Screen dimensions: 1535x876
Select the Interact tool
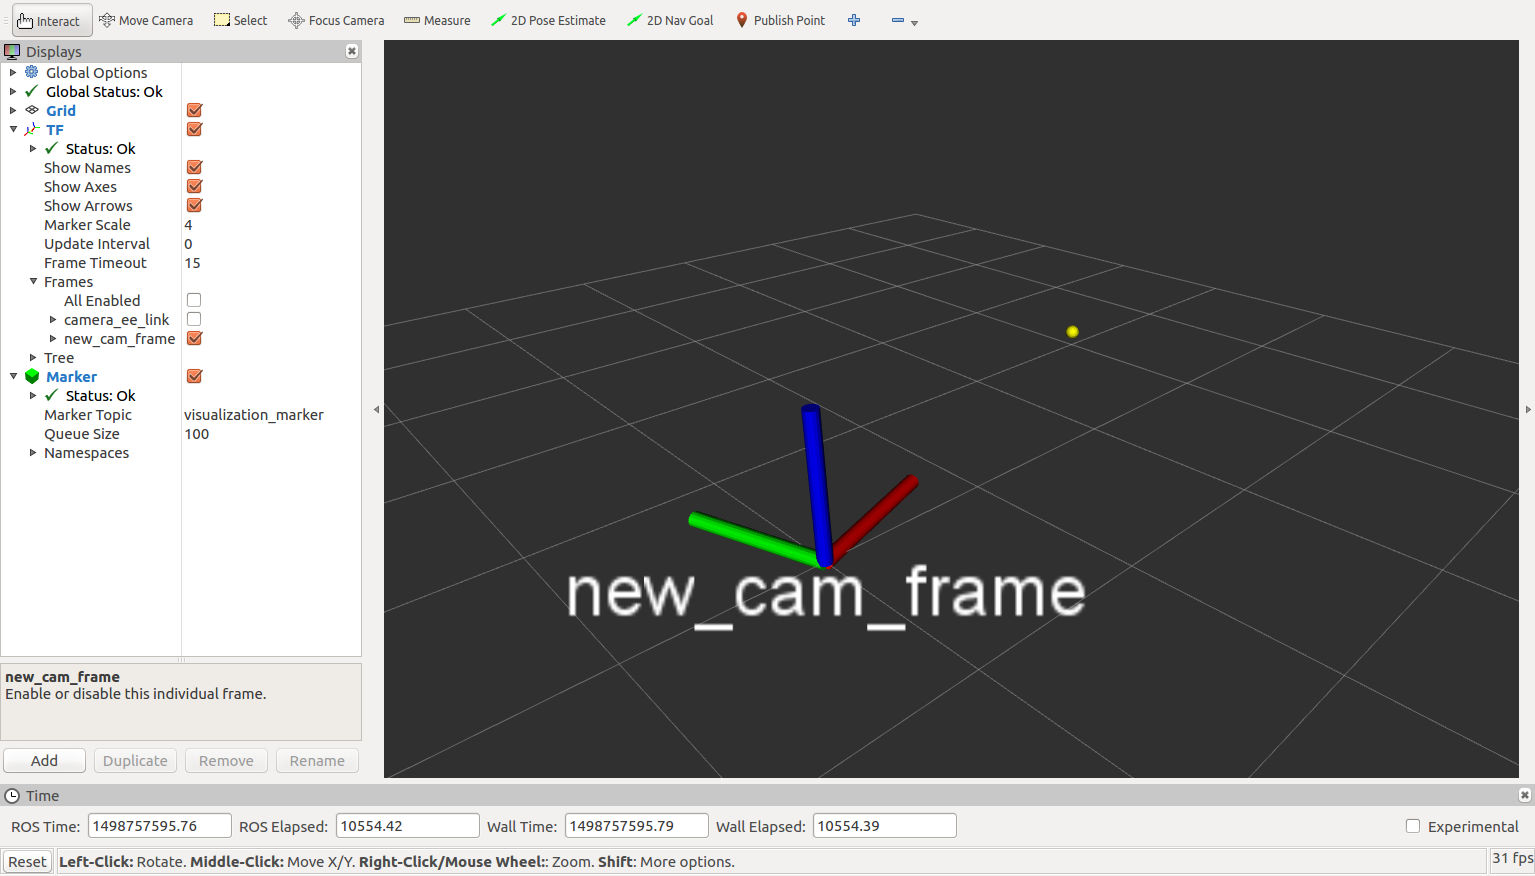pyautogui.click(x=50, y=21)
